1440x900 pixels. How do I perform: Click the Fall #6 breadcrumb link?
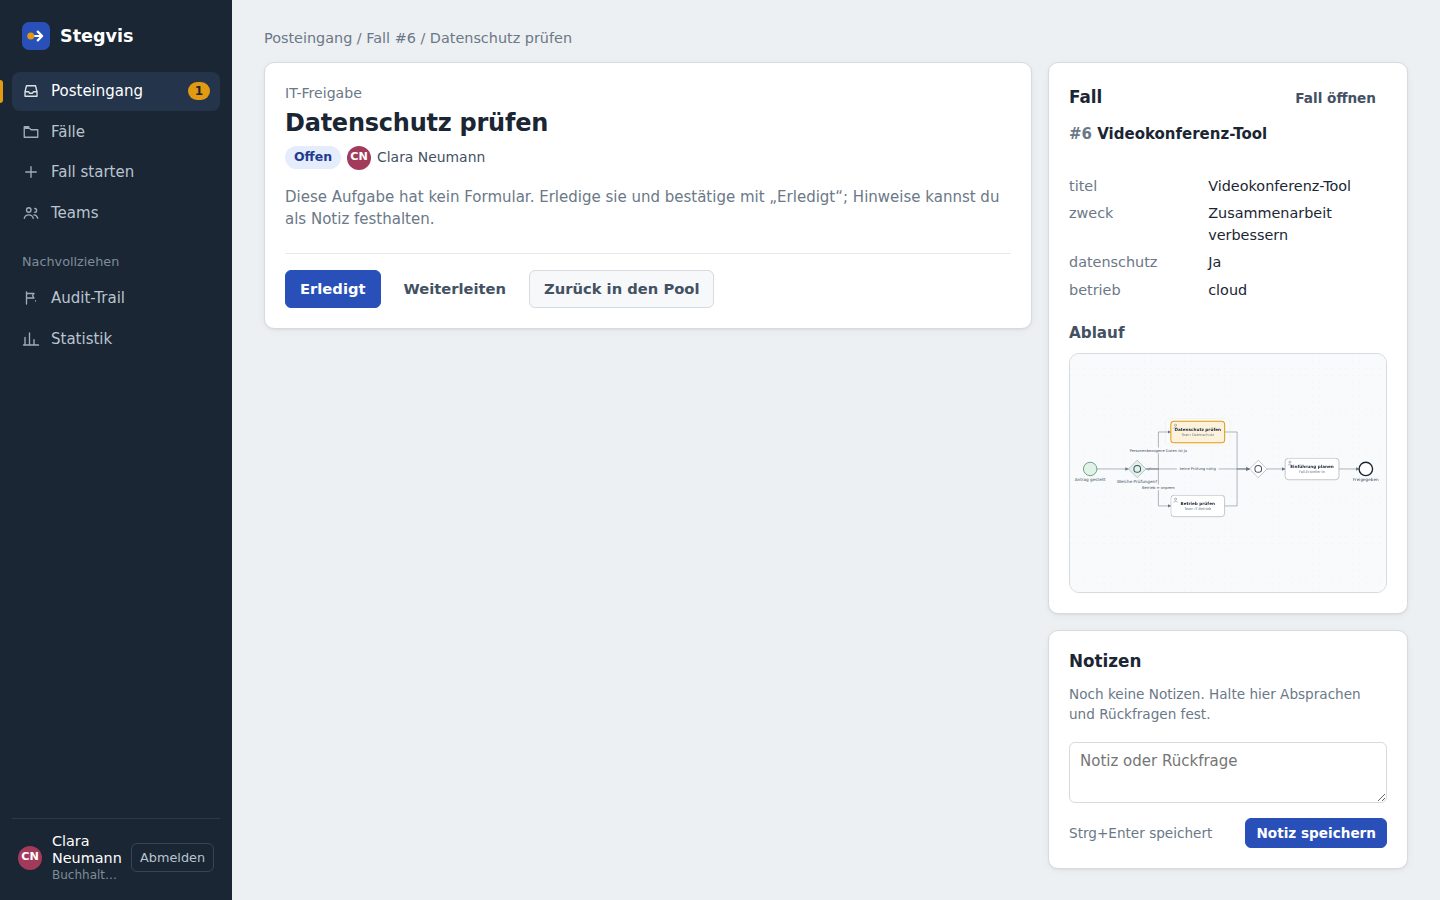click(391, 38)
